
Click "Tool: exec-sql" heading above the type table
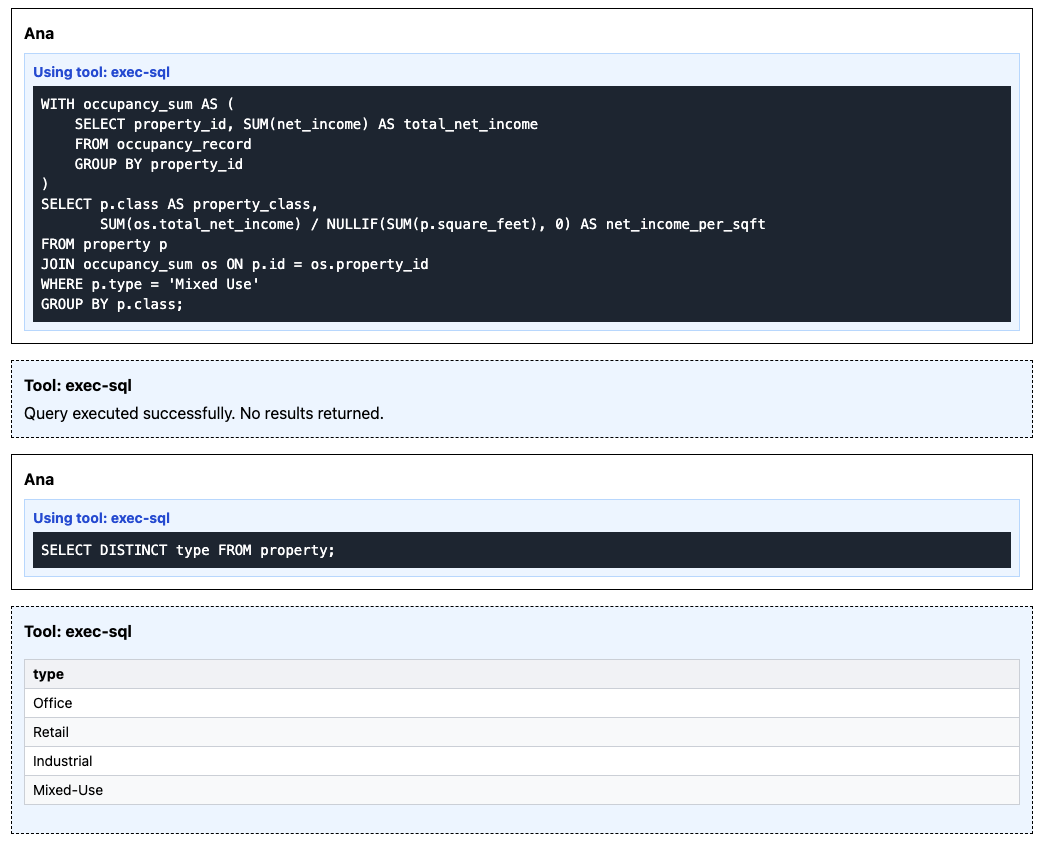pos(78,631)
